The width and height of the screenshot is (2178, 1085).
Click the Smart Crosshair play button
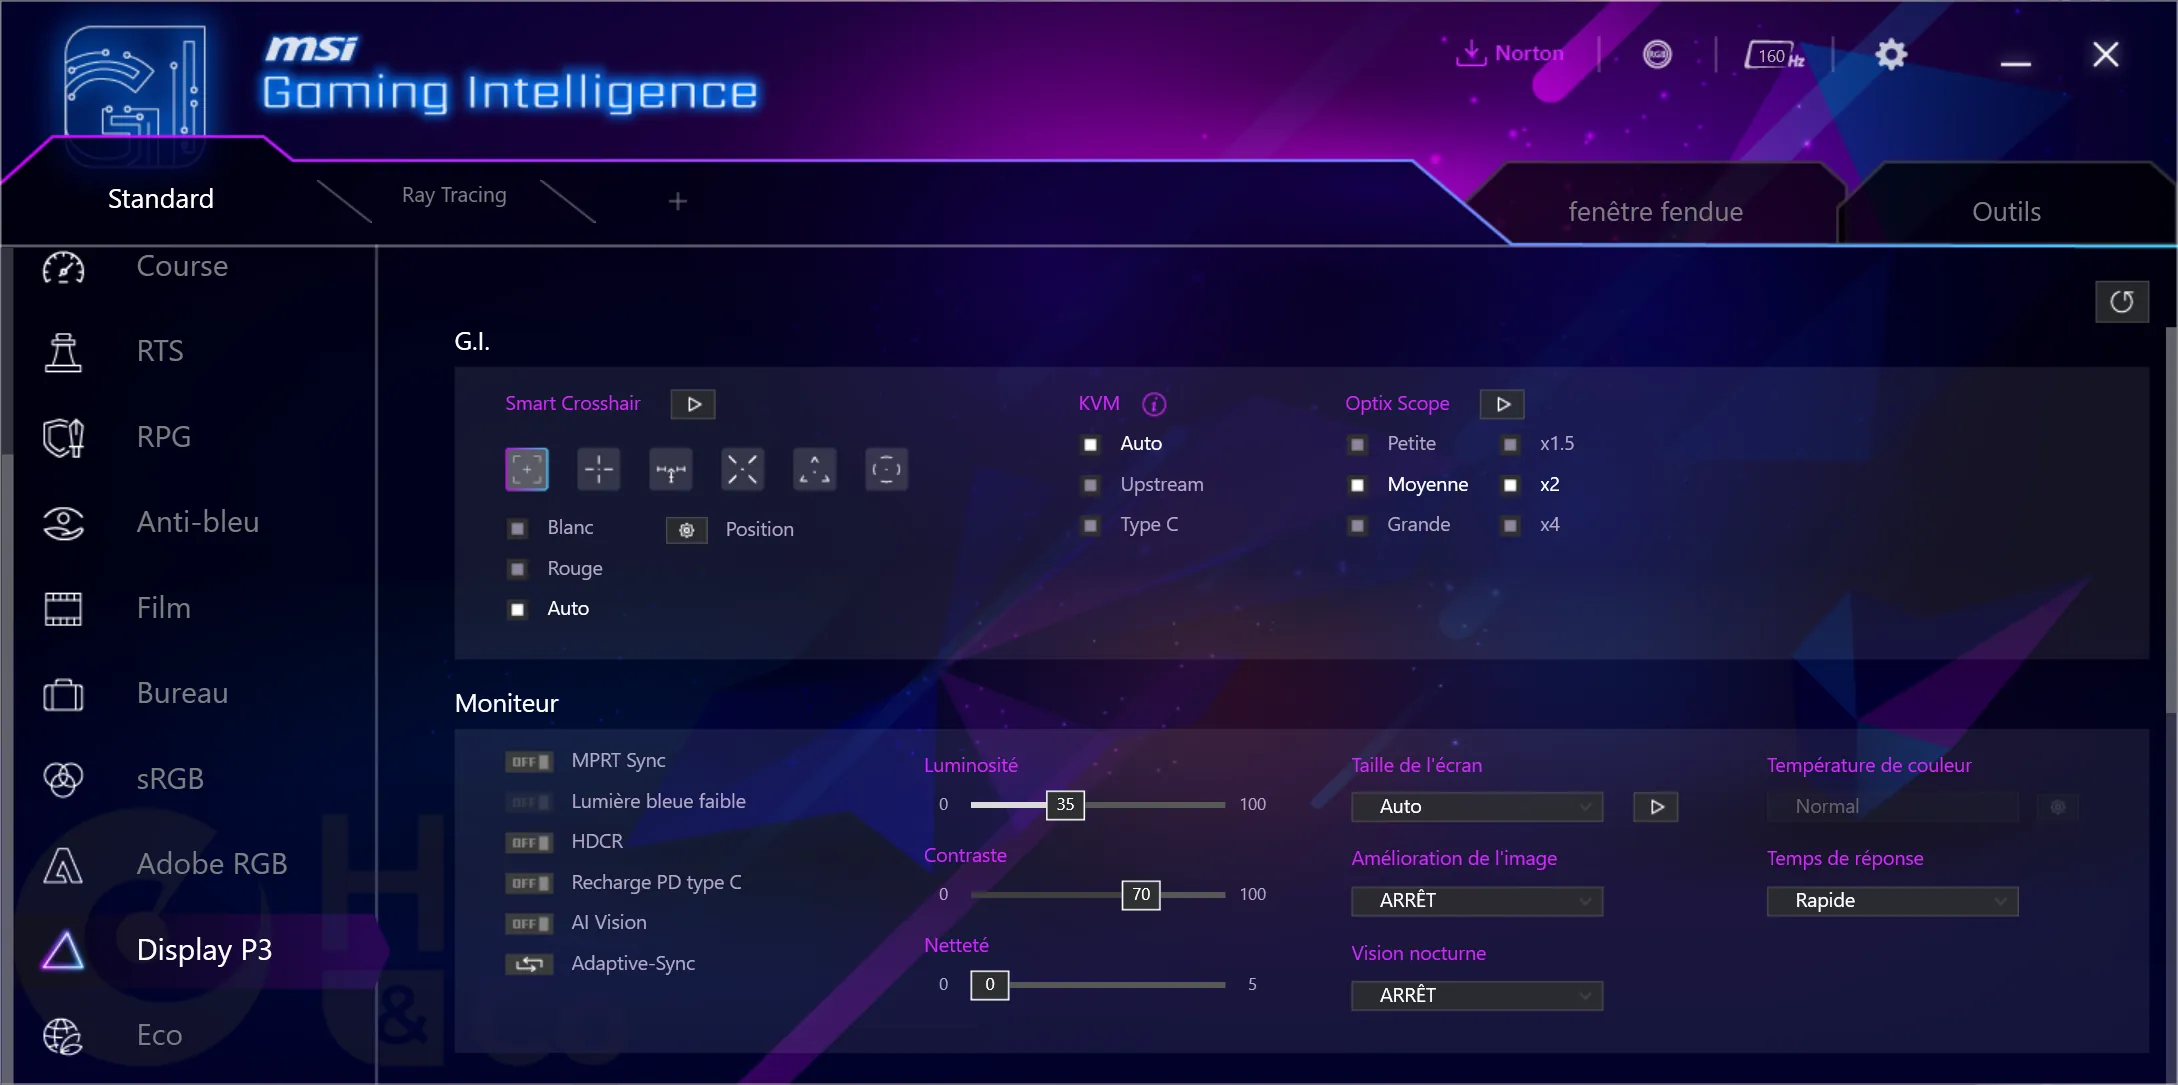[692, 404]
